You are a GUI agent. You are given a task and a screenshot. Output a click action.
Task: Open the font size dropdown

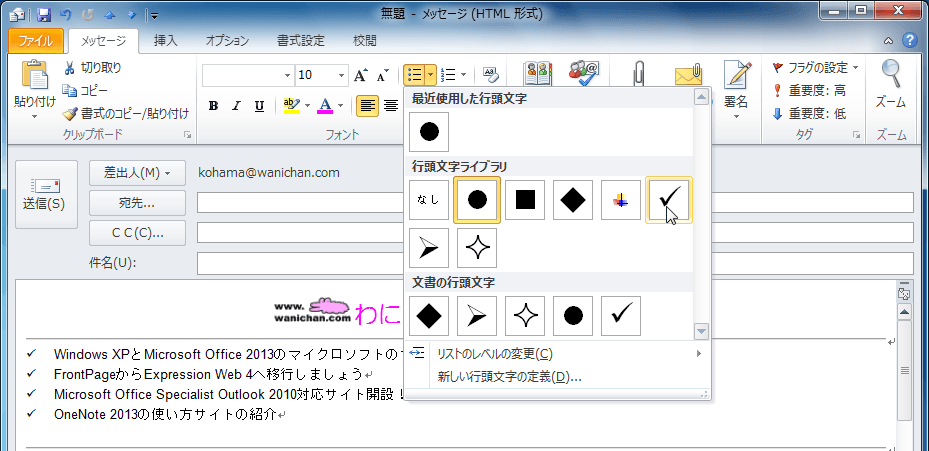[x=341, y=75]
